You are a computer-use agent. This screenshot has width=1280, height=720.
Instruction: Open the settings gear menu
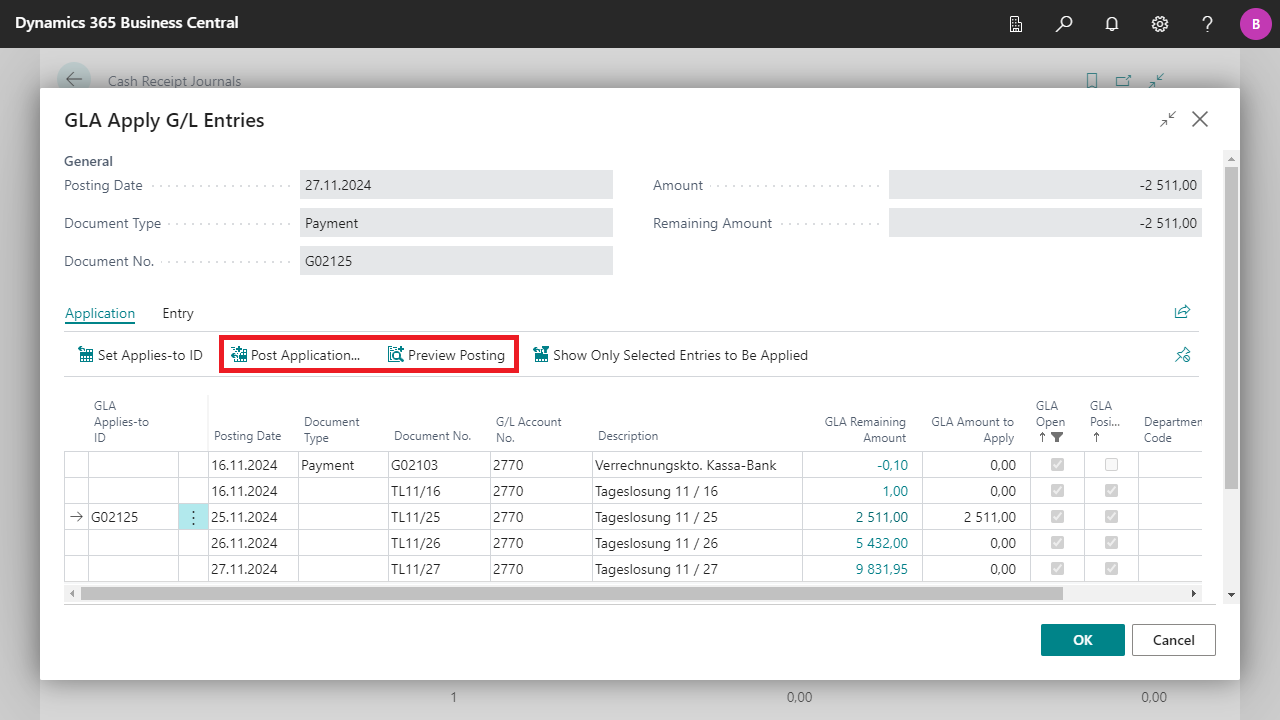[x=1160, y=24]
